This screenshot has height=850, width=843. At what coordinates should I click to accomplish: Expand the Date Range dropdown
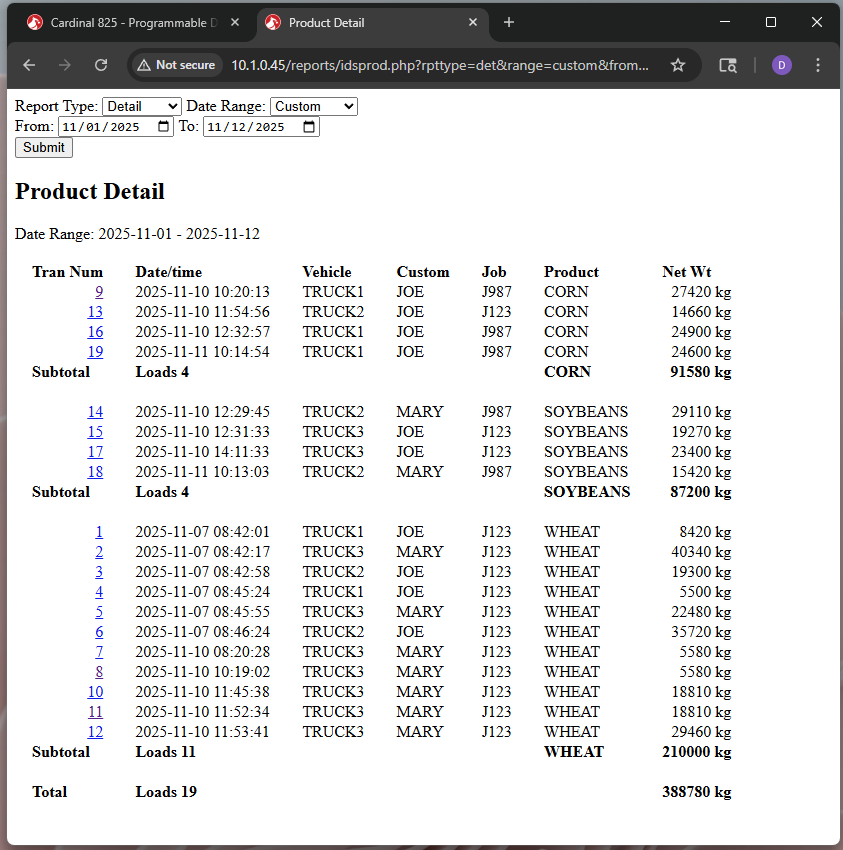tap(313, 106)
